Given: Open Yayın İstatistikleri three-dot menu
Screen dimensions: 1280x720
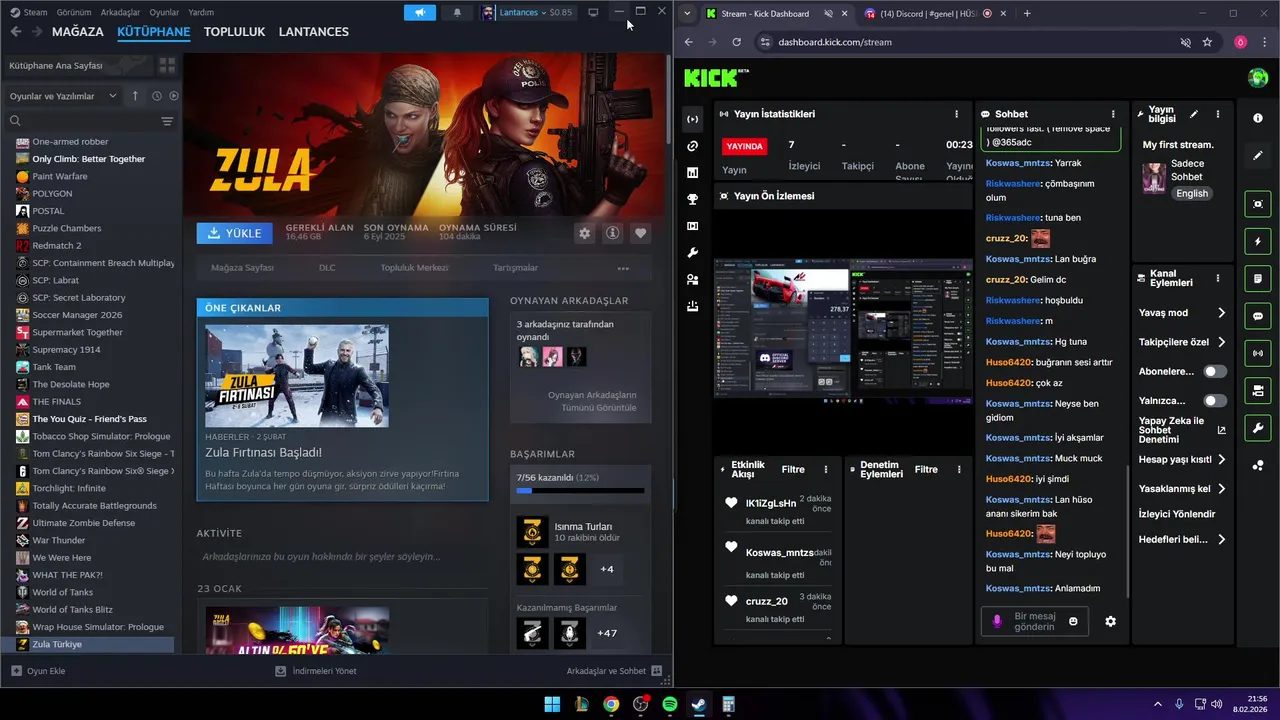Looking at the screenshot, I should (956, 114).
